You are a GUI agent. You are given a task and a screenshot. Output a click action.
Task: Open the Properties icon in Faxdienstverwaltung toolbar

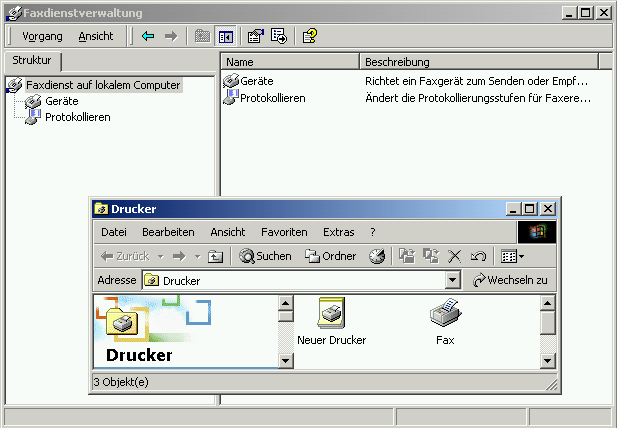coord(255,37)
